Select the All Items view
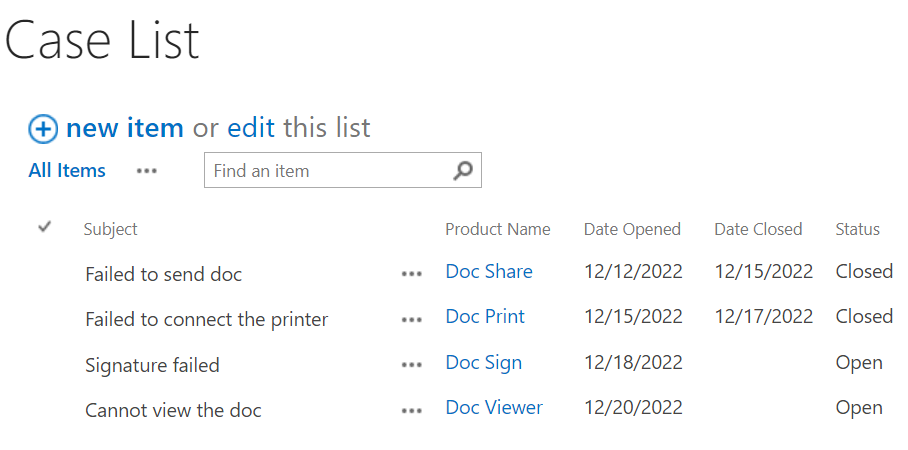Viewport: 908px width, 450px height. pyautogui.click(x=67, y=171)
